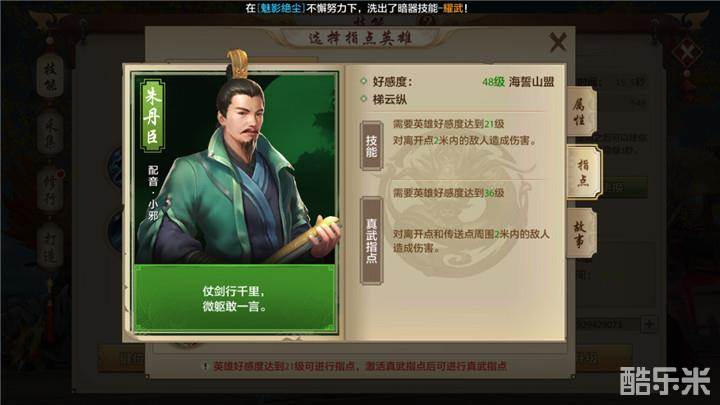
Task: Click the 魅影绝尘 player name in announcement
Action: click(x=280, y=8)
